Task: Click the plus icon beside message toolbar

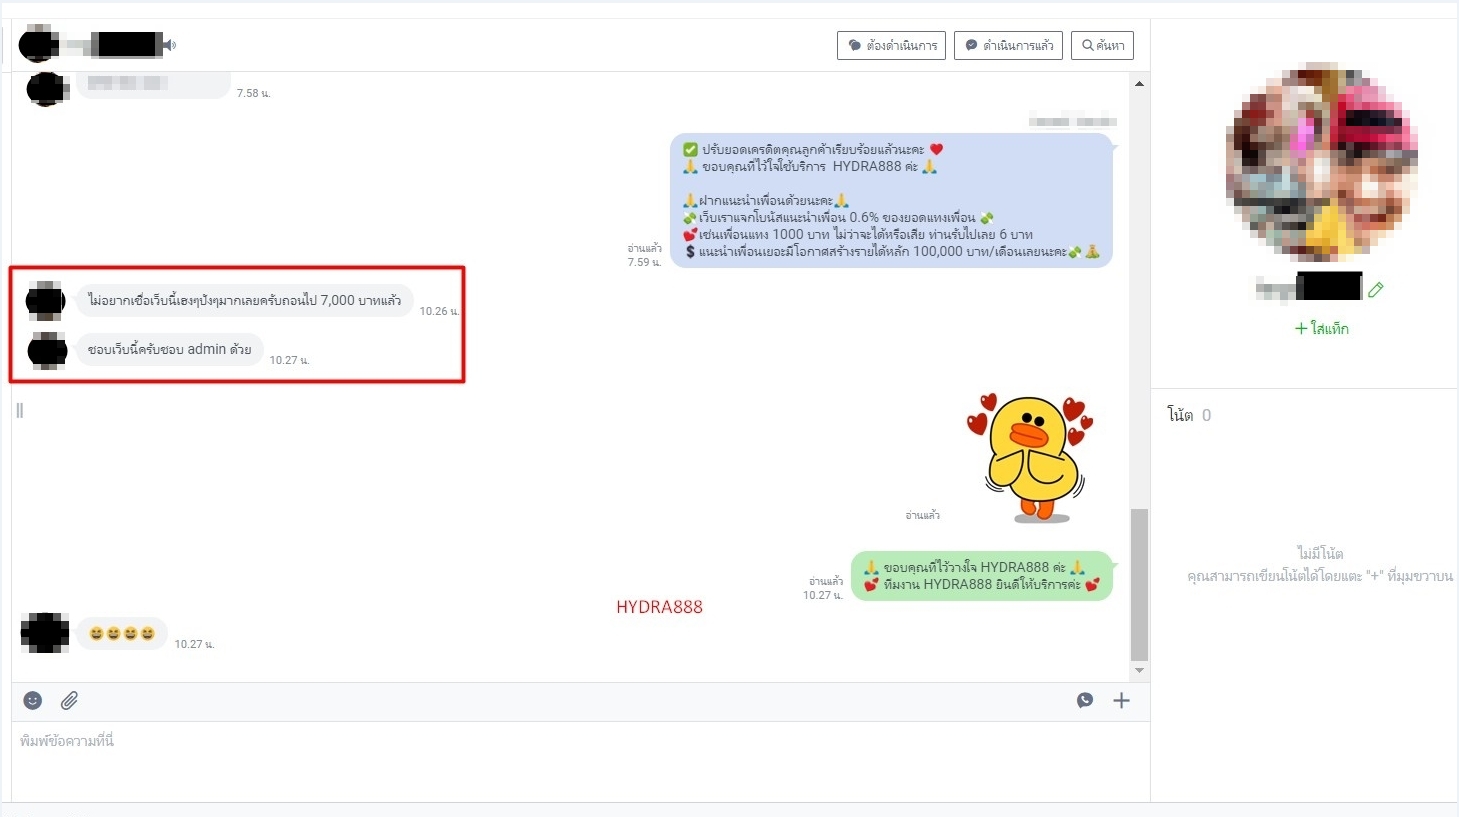Action: pos(1121,700)
